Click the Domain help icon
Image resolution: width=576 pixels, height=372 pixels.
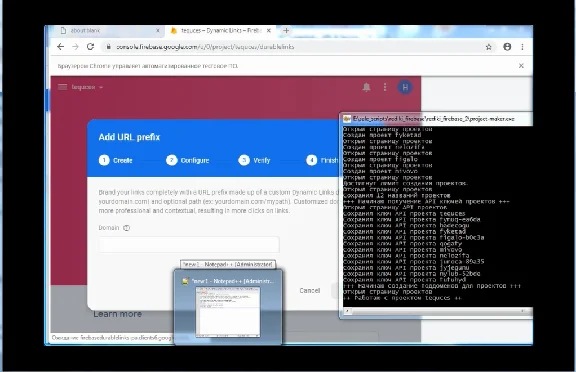tap(126, 228)
